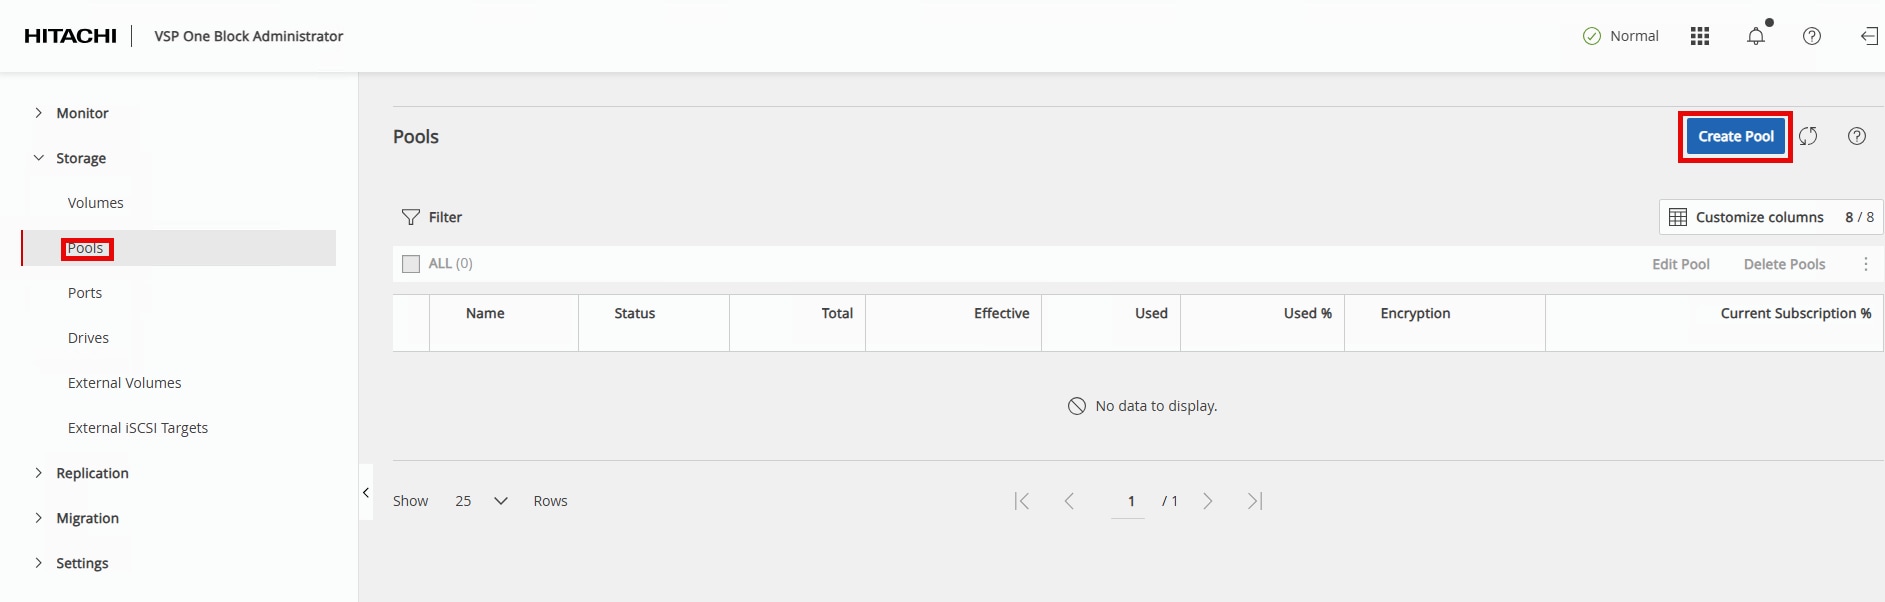Screen dimensions: 1885x602
Task: Sort the table by the Used % column
Action: coord(1306,313)
